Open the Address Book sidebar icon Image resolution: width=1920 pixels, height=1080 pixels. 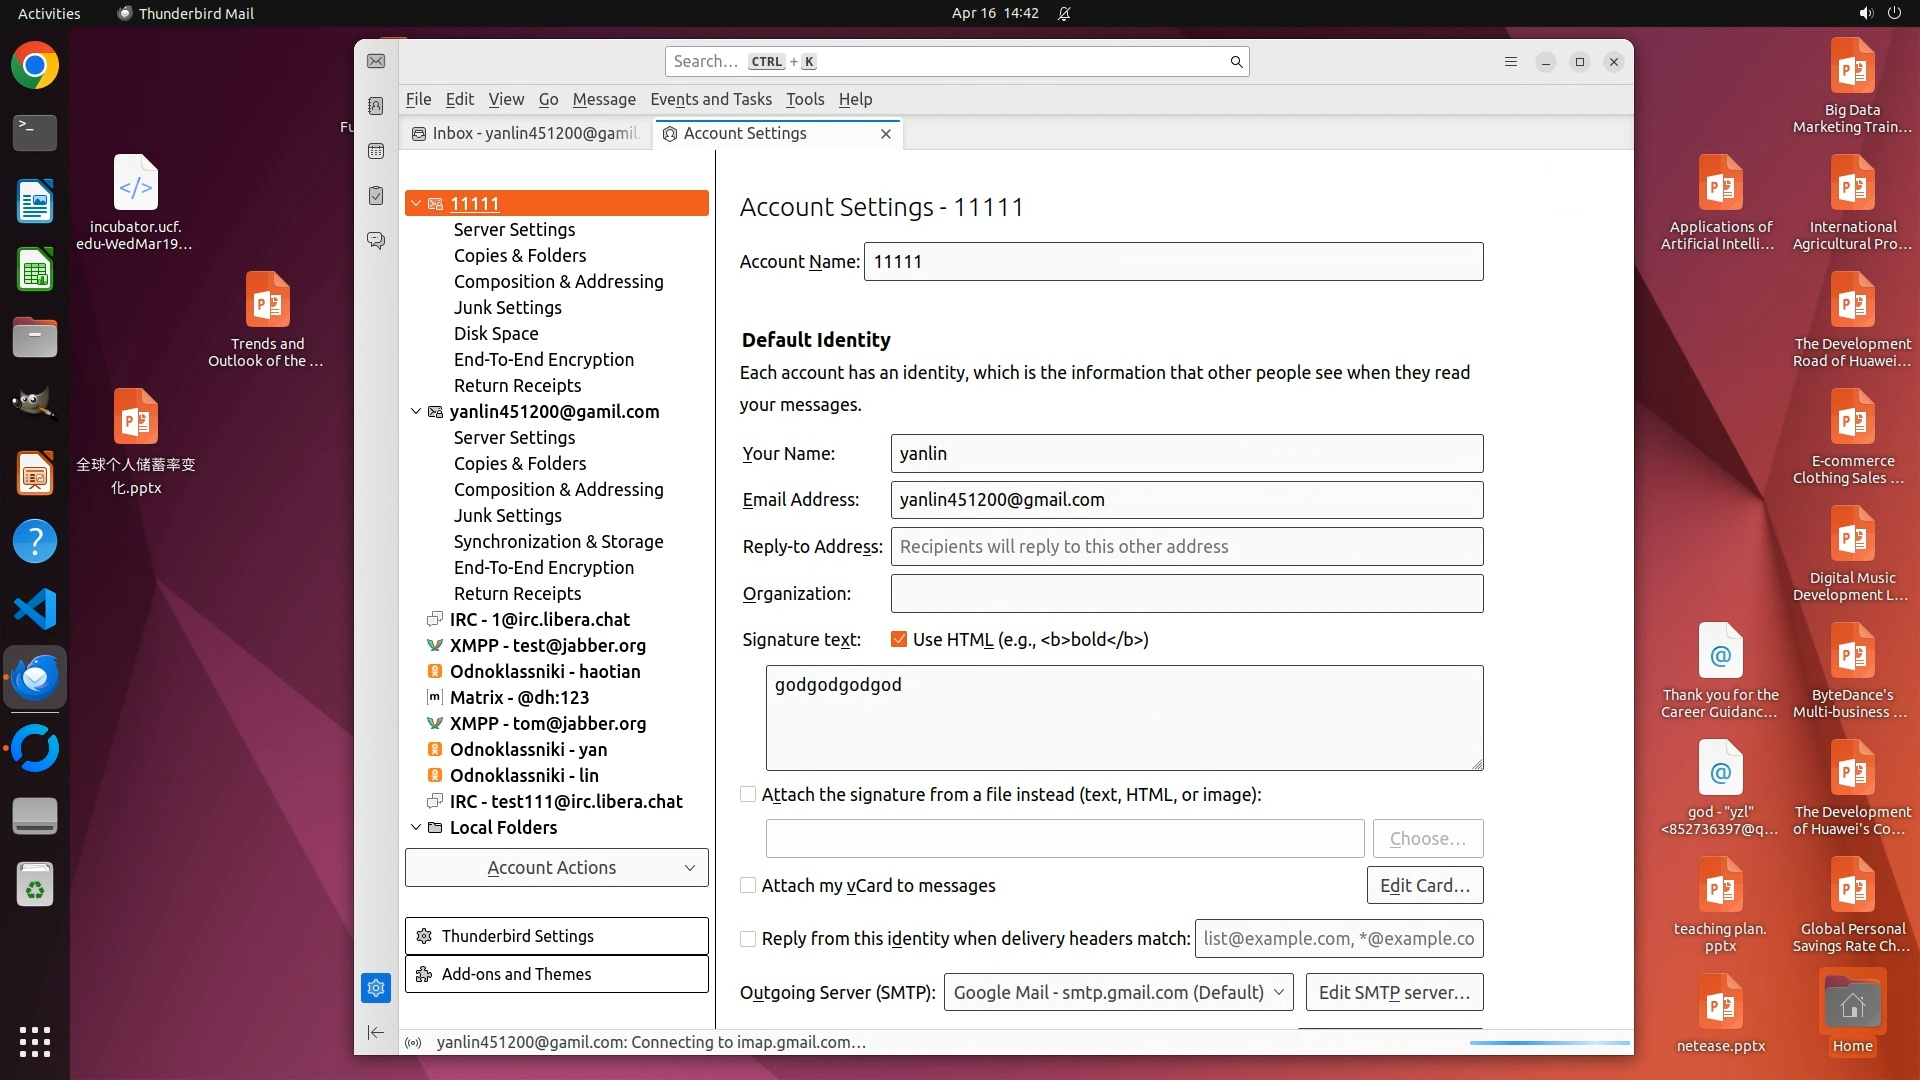tap(376, 106)
